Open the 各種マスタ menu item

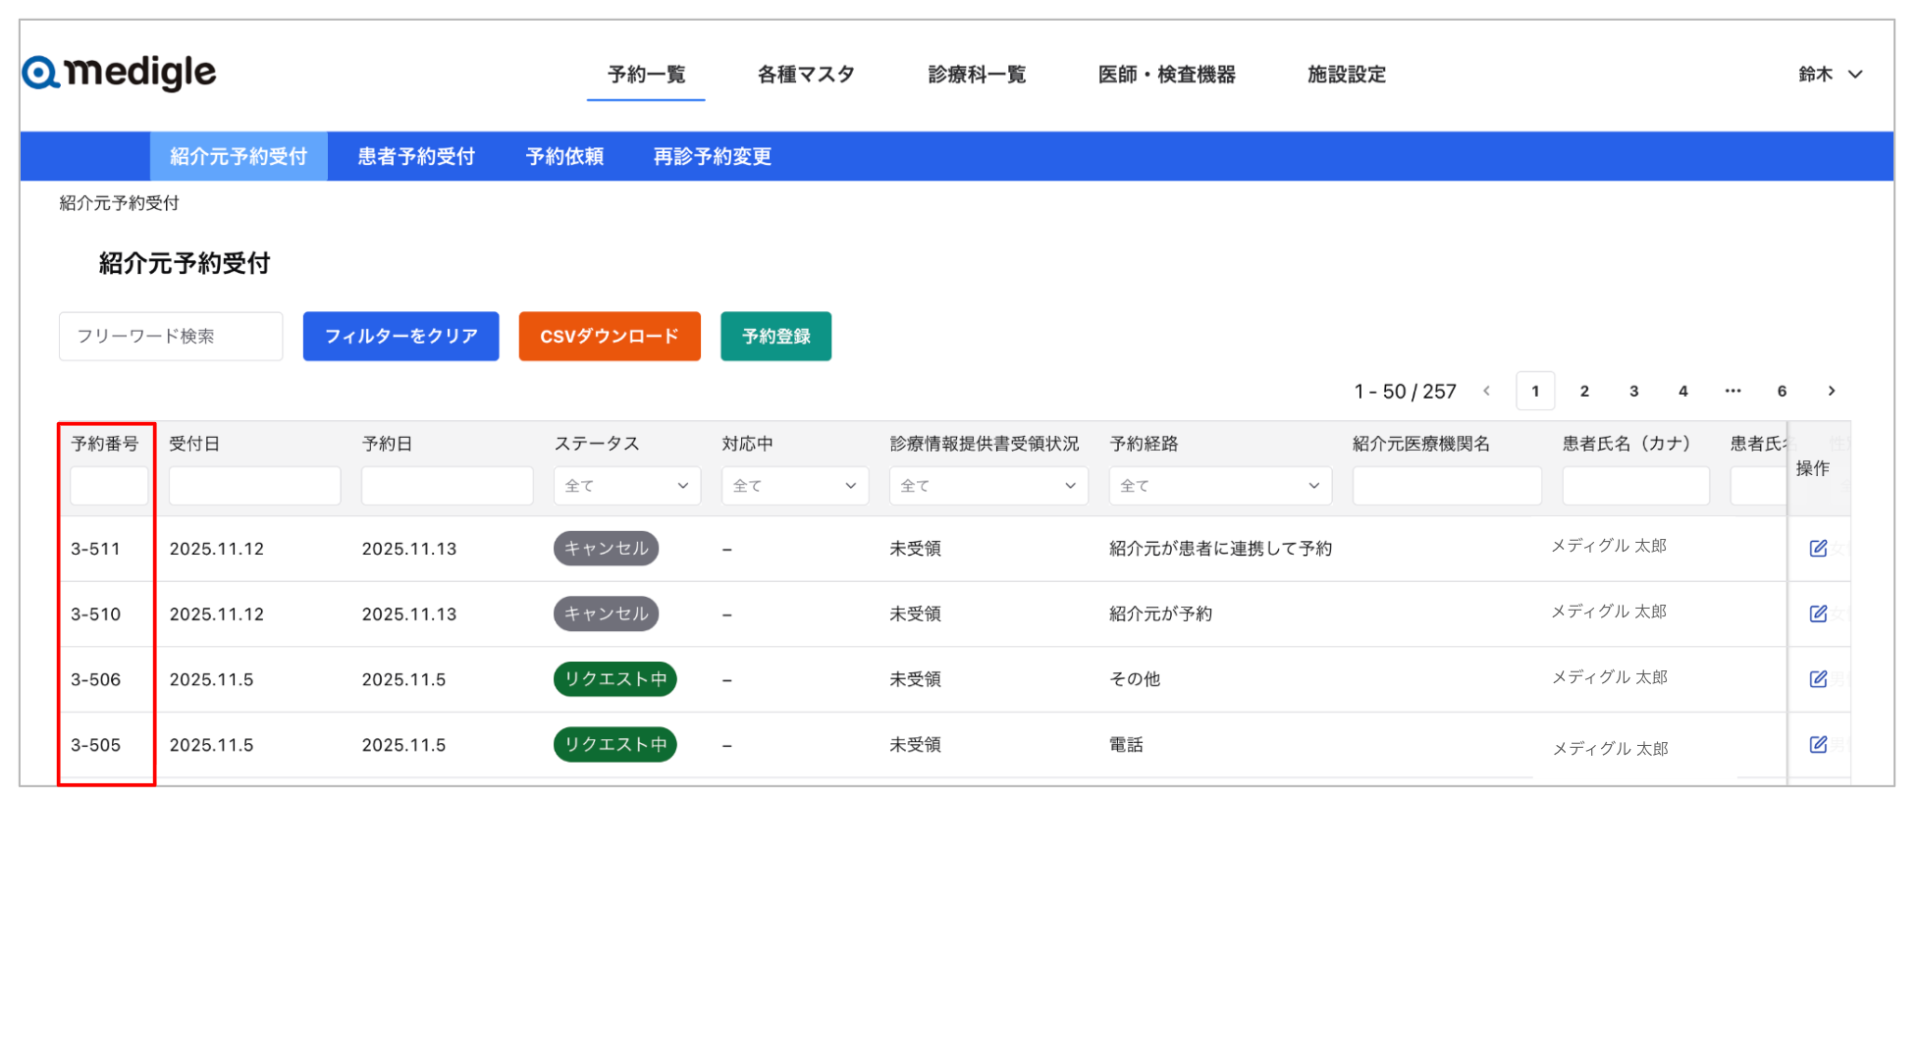coord(805,74)
